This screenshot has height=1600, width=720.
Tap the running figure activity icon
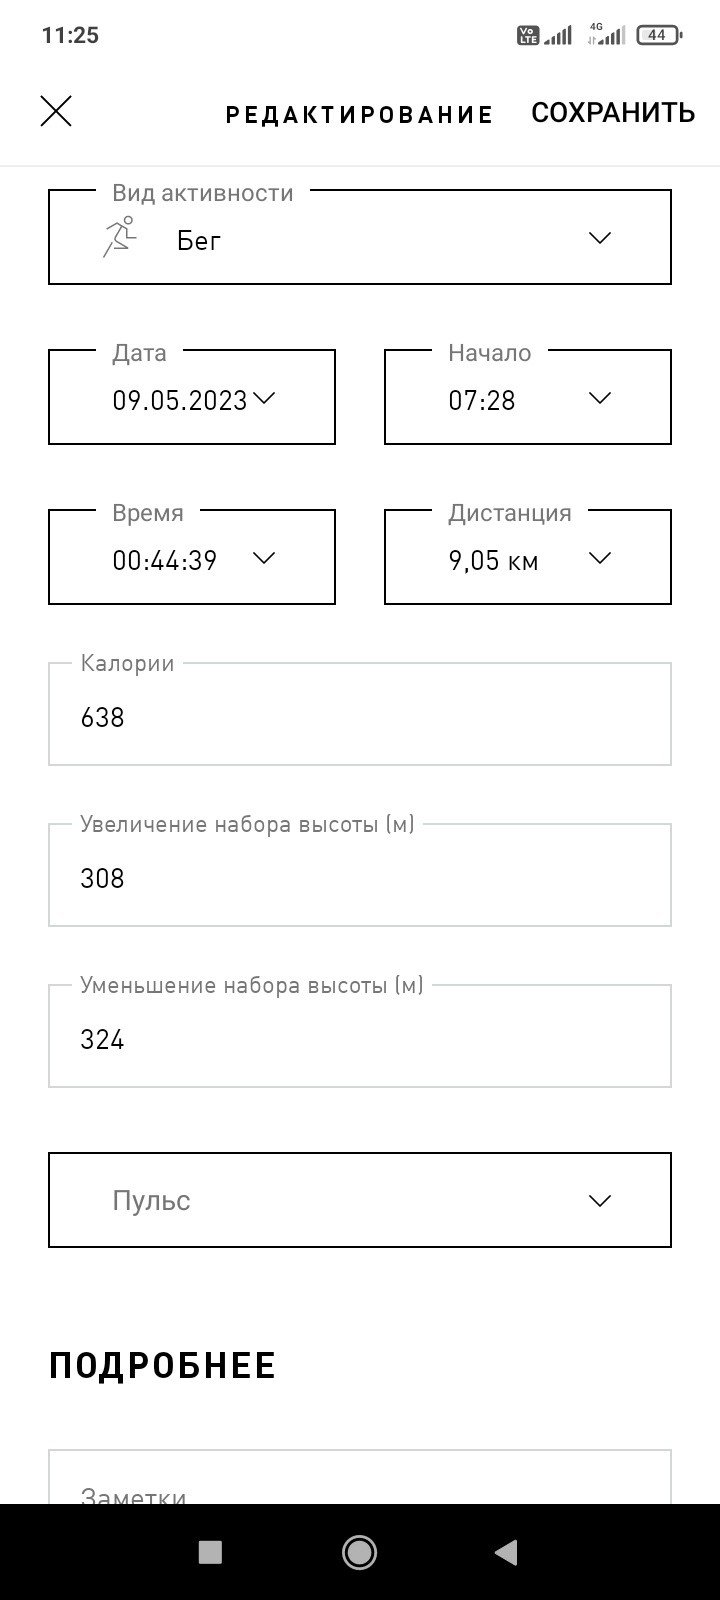119,237
